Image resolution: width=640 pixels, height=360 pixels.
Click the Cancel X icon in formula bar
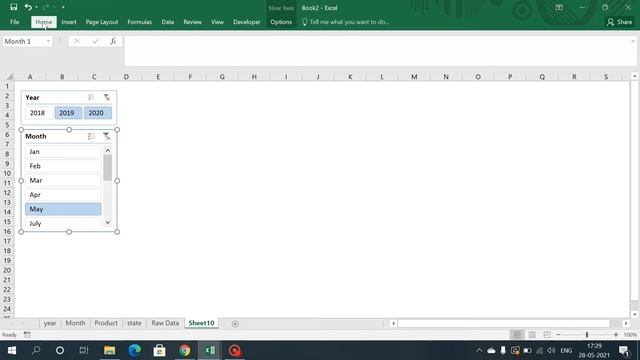(77, 41)
